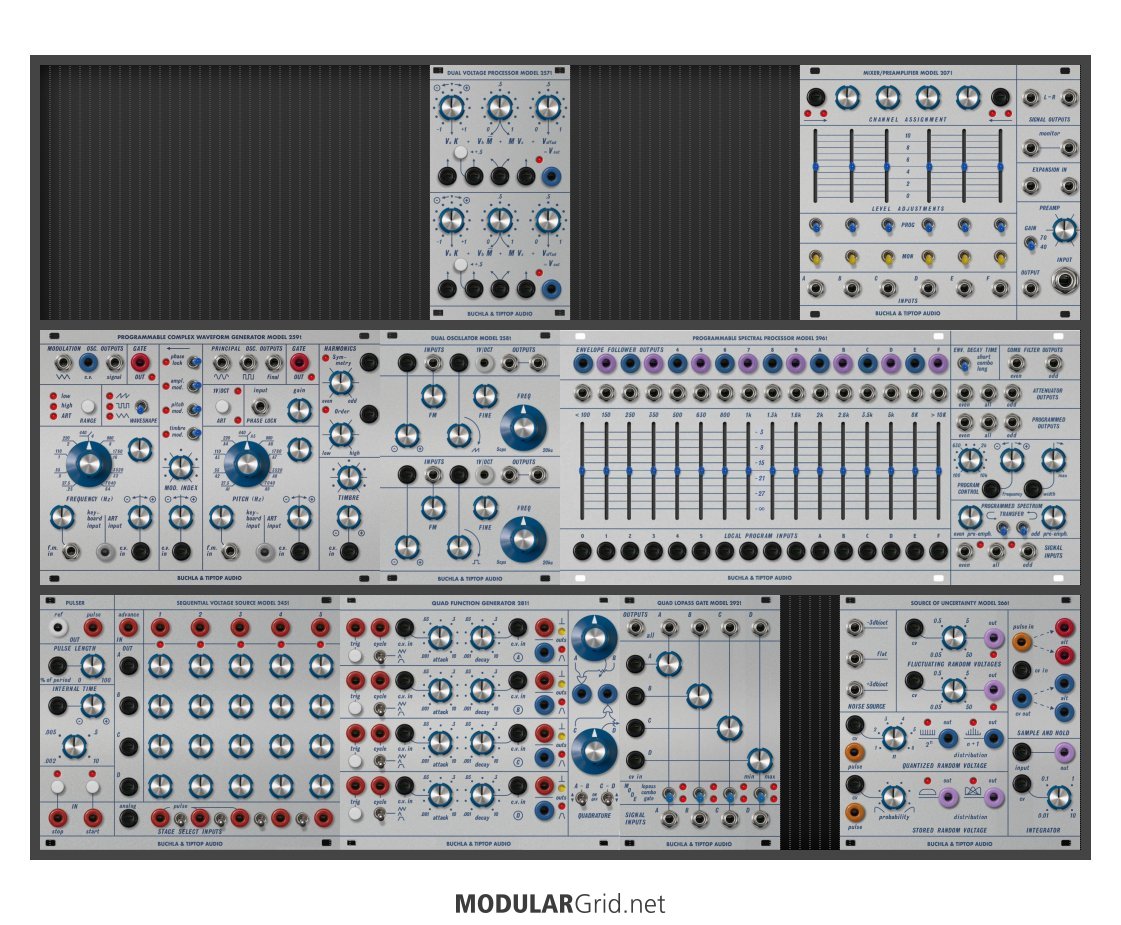Click the comb filter even output jack
The image size is (1121, 925).
(x=1016, y=364)
